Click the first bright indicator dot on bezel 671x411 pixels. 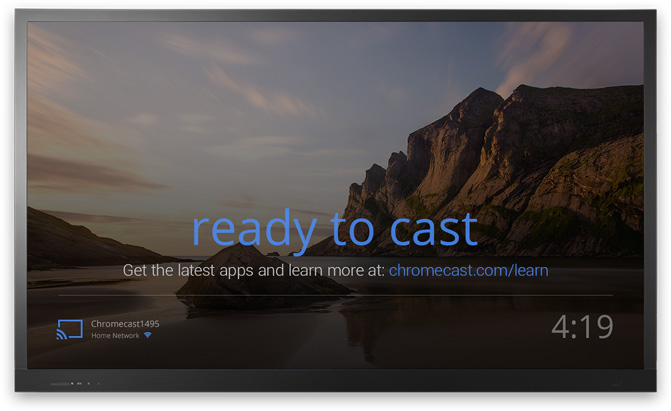pyautogui.click(x=72, y=384)
